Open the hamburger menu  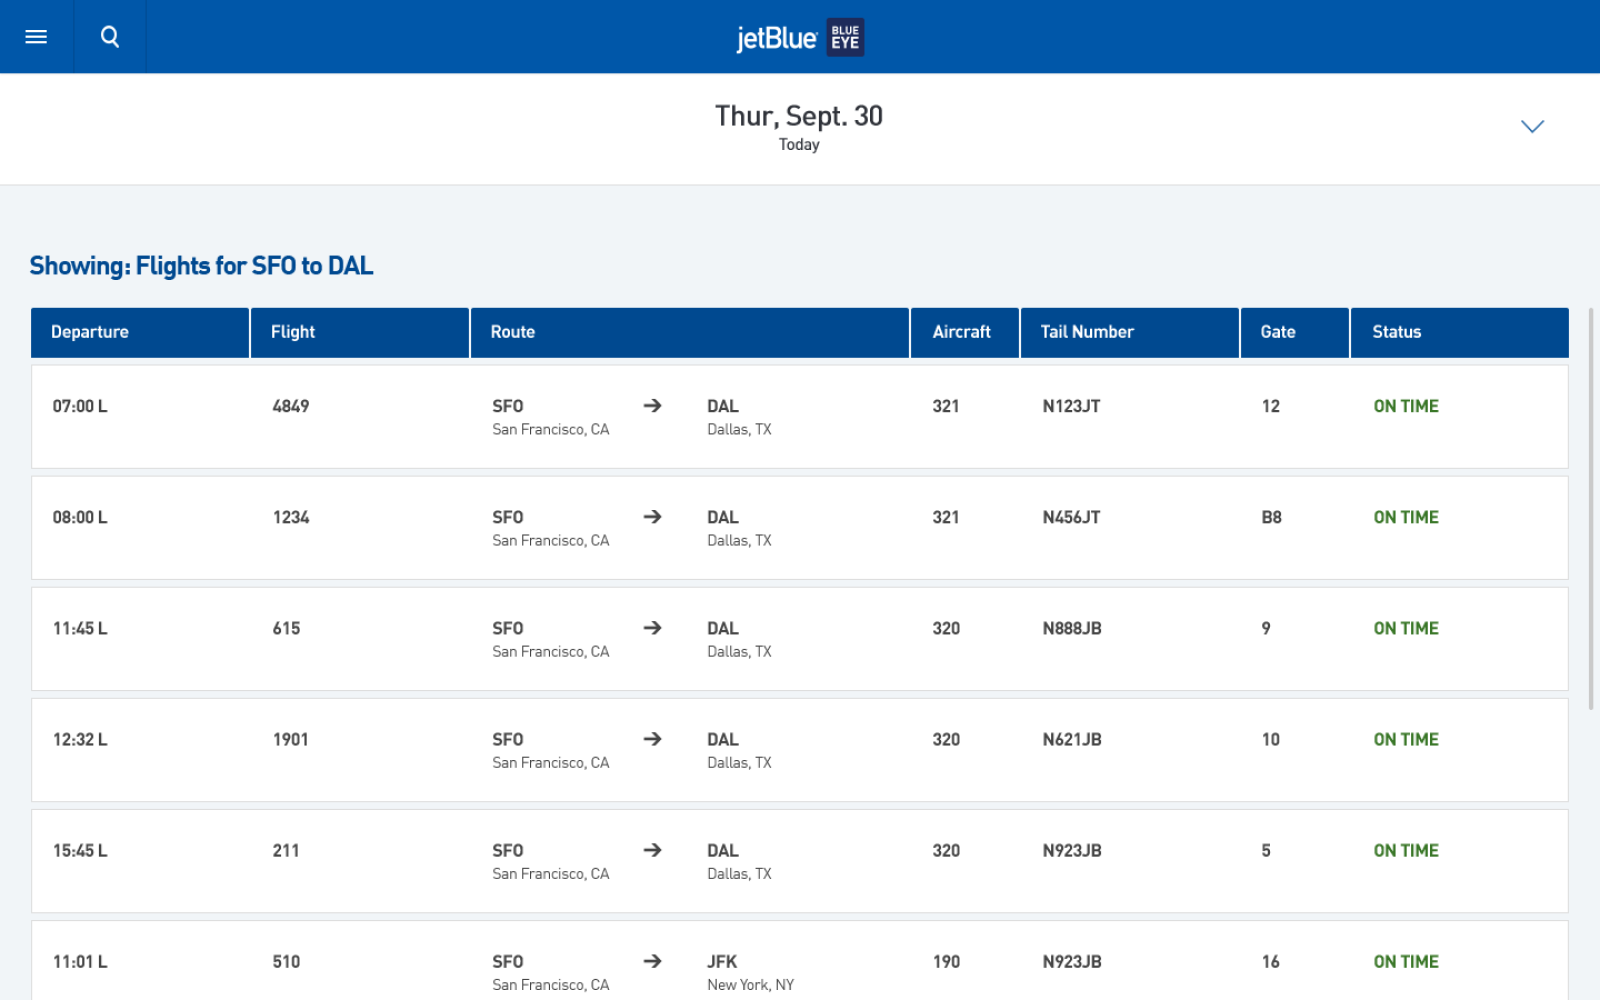pyautogui.click(x=36, y=37)
